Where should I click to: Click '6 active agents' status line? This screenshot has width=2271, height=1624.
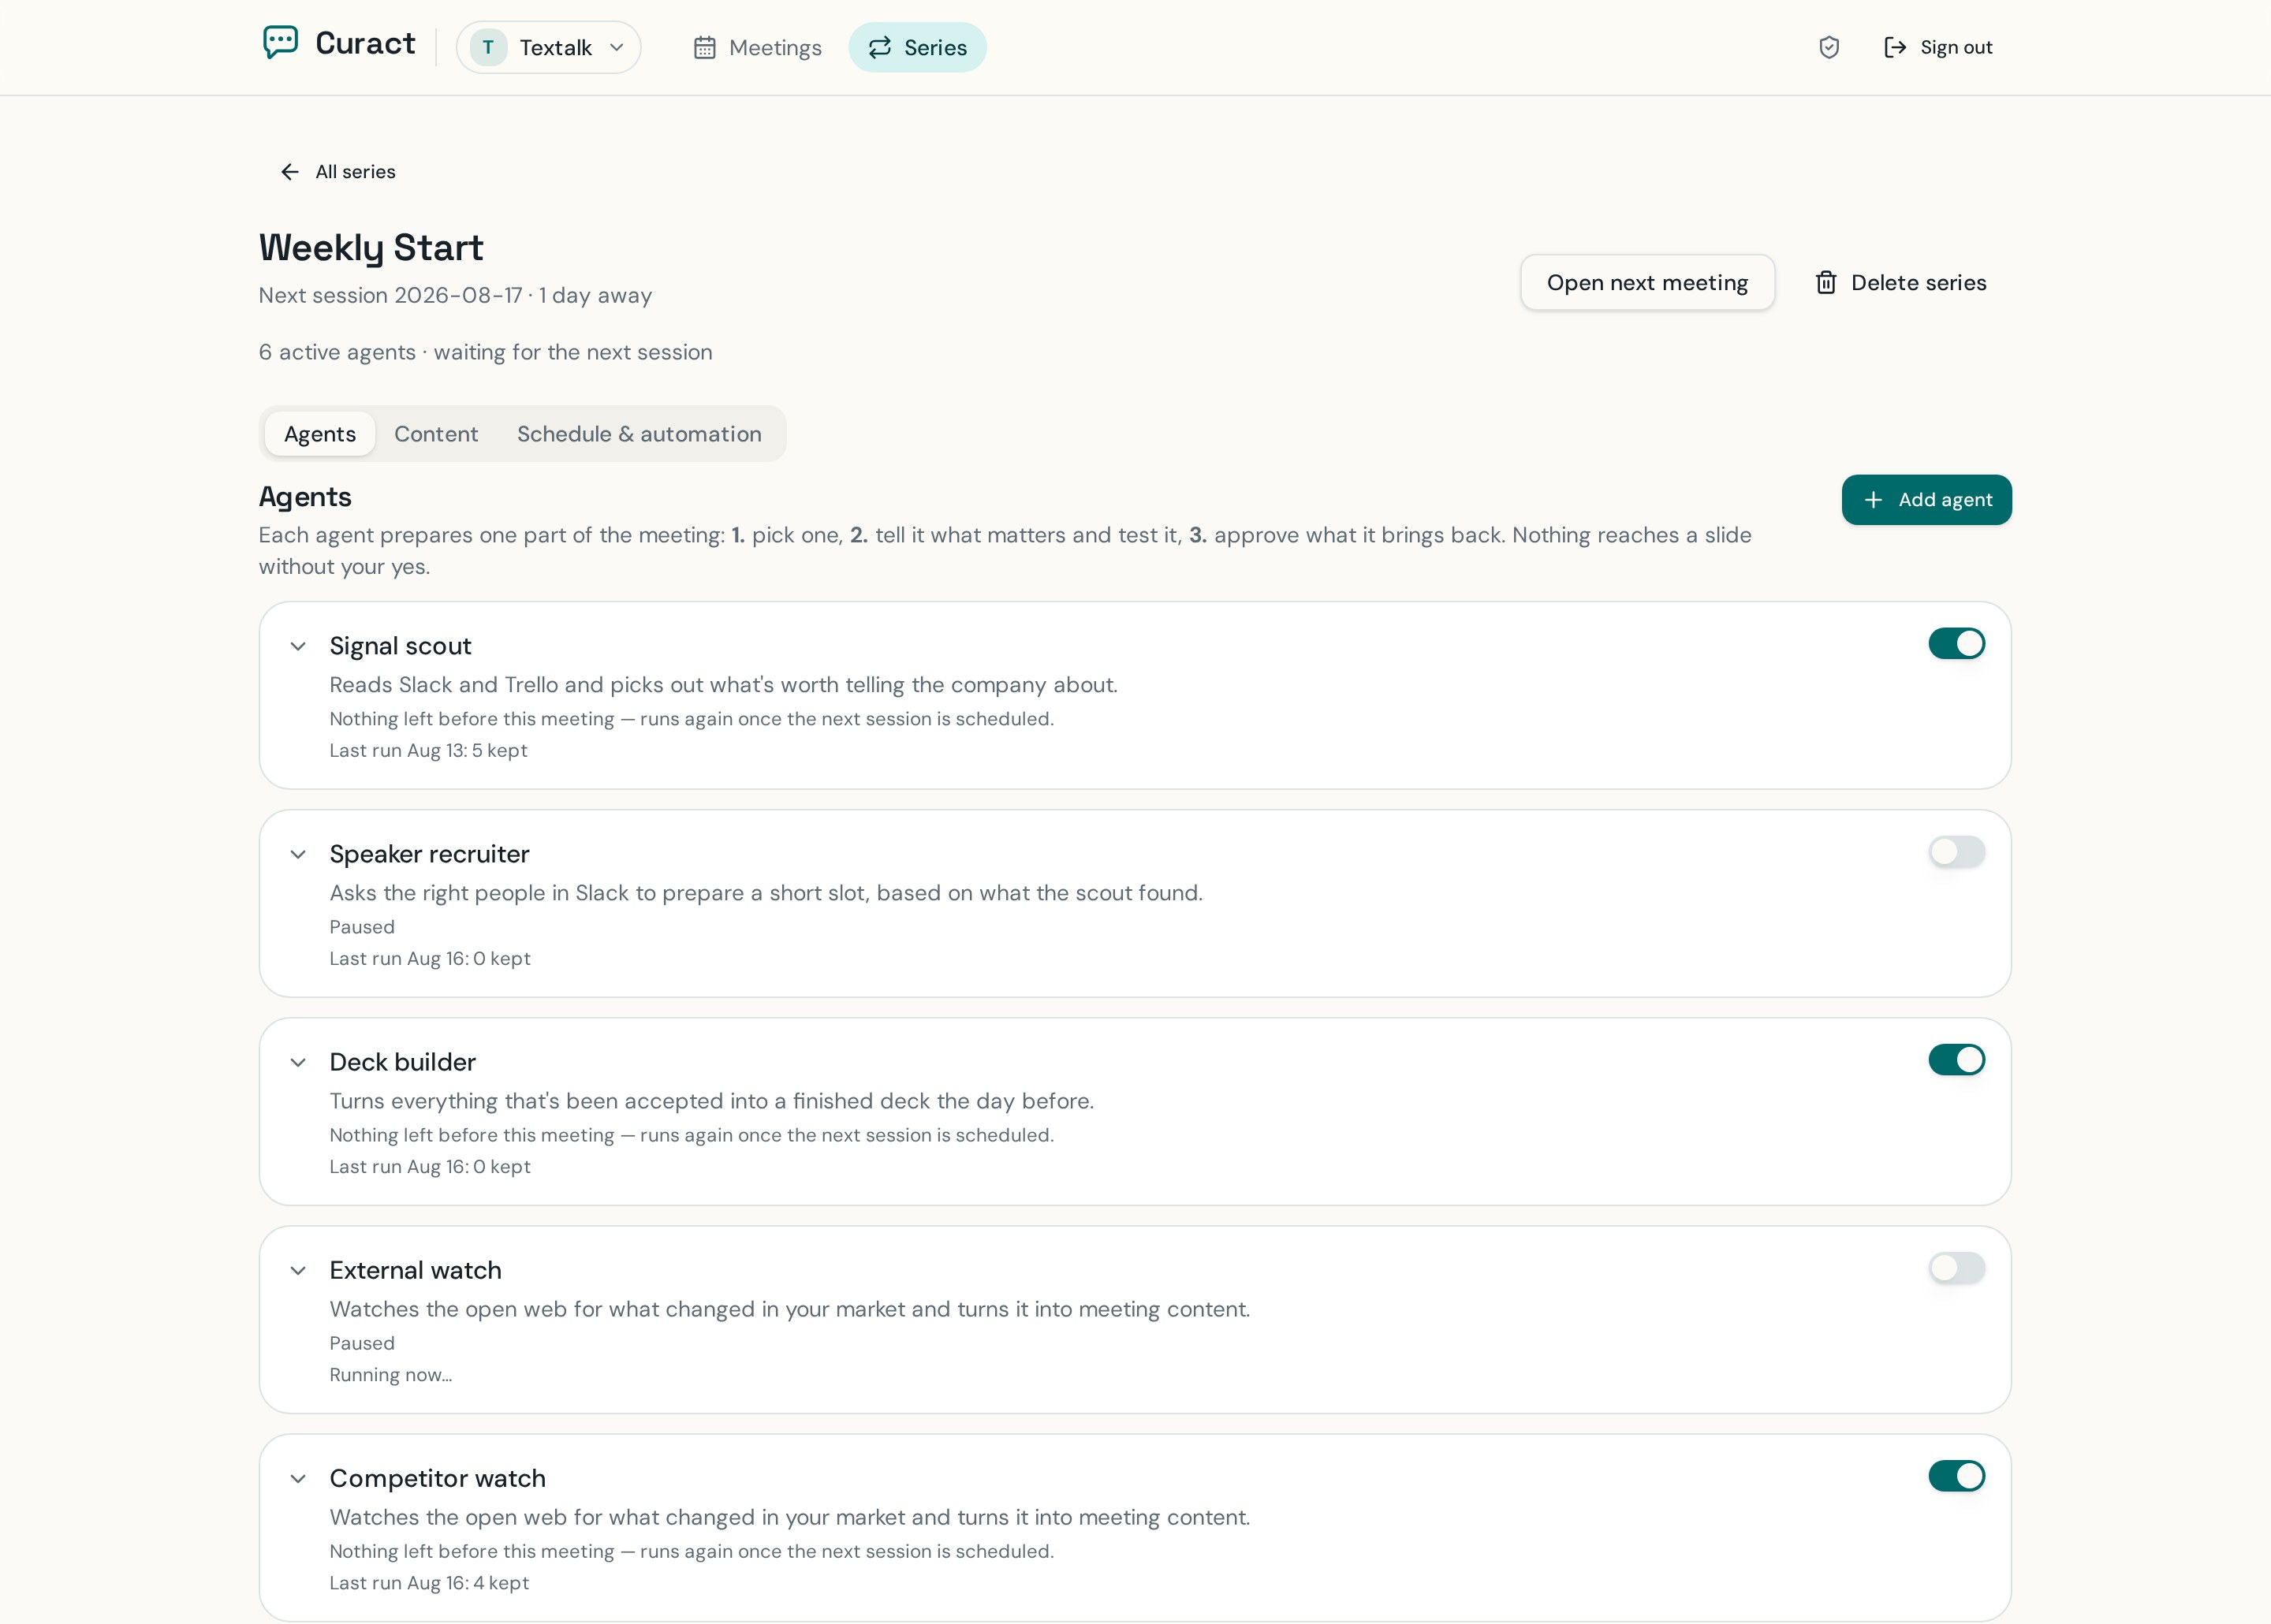pyautogui.click(x=485, y=352)
